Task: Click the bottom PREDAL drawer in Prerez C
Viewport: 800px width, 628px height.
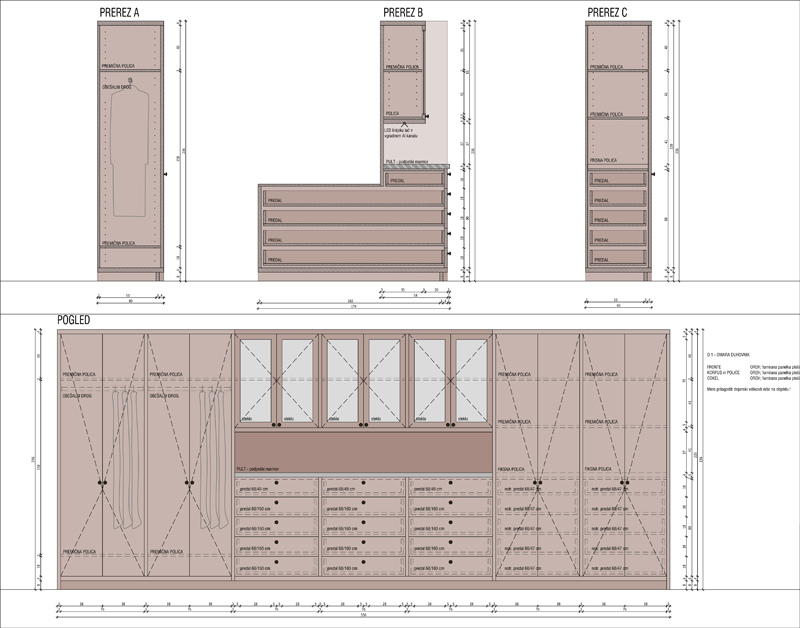Action: (616, 258)
